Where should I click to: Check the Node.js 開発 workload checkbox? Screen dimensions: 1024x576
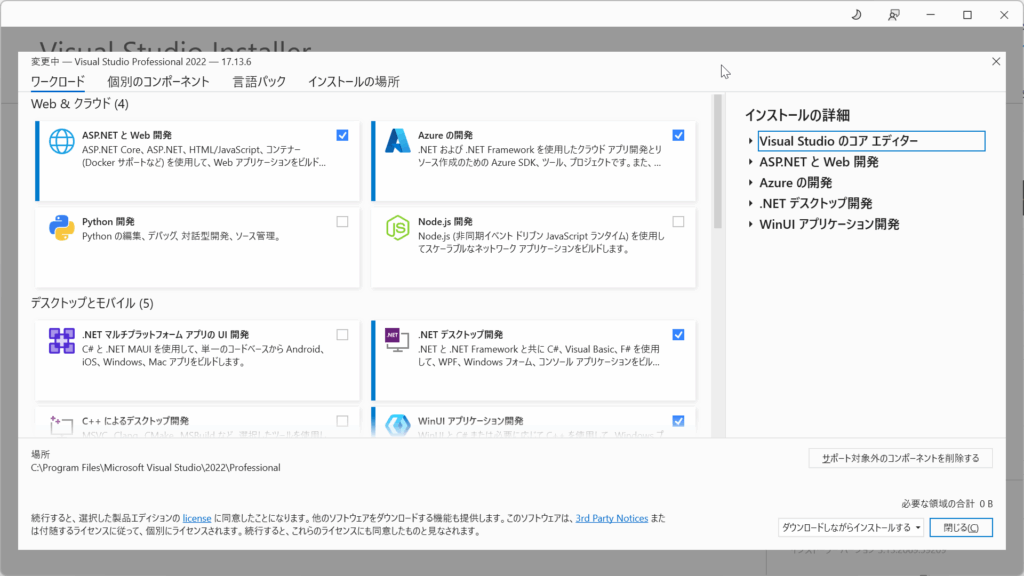pyautogui.click(x=679, y=222)
